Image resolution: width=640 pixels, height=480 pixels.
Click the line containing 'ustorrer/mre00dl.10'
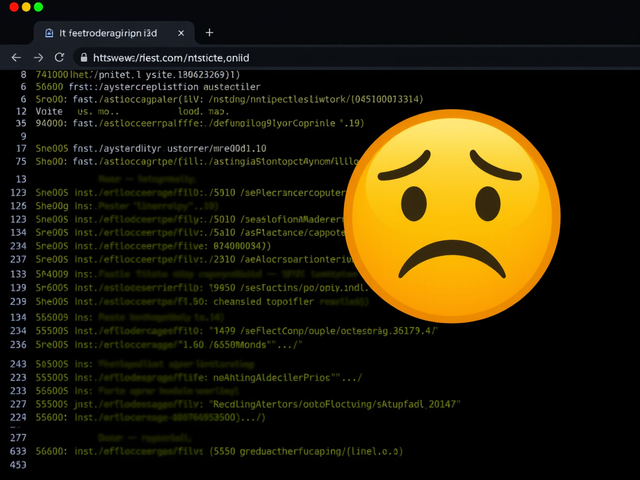[x=151, y=149]
